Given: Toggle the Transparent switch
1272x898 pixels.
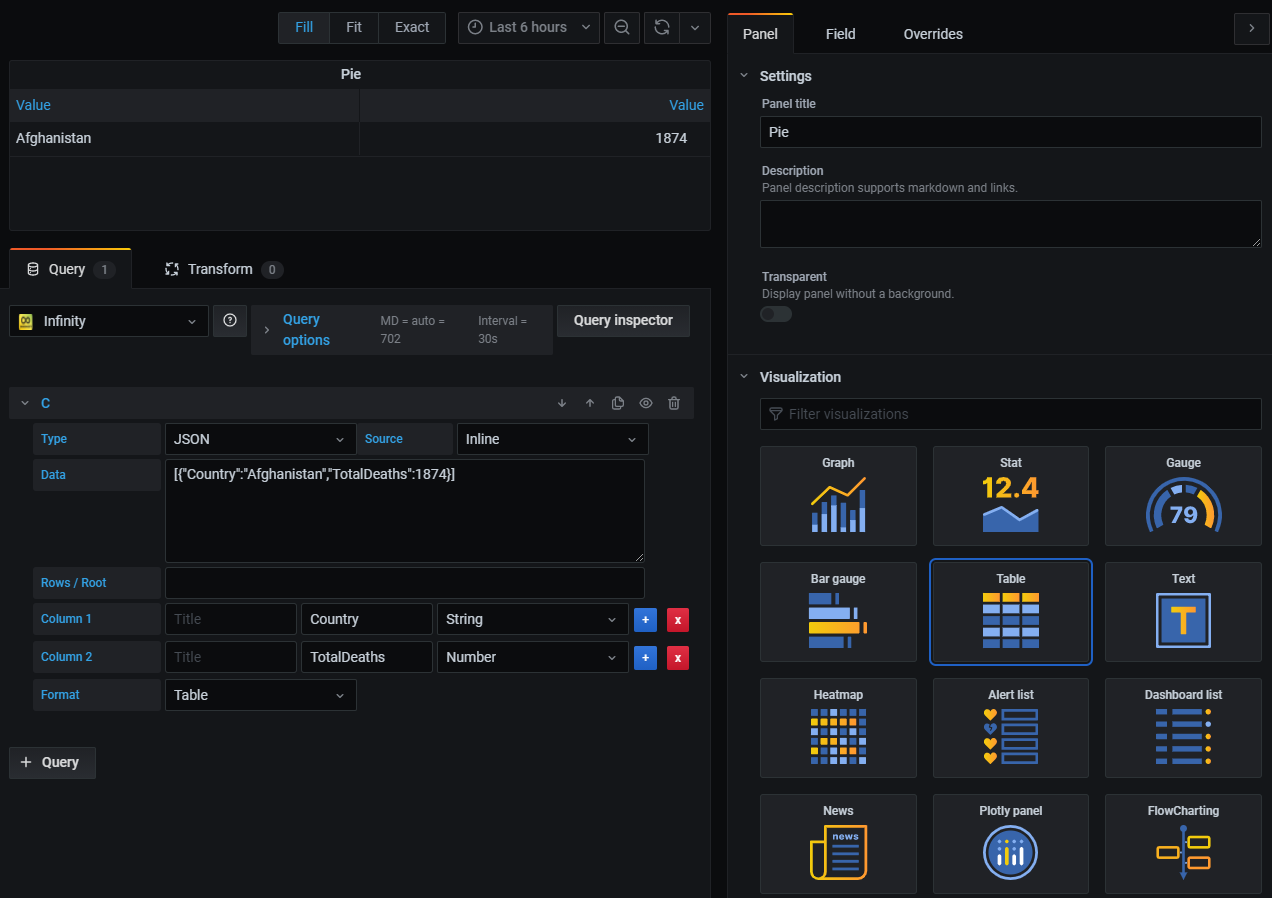Looking at the screenshot, I should [776, 314].
